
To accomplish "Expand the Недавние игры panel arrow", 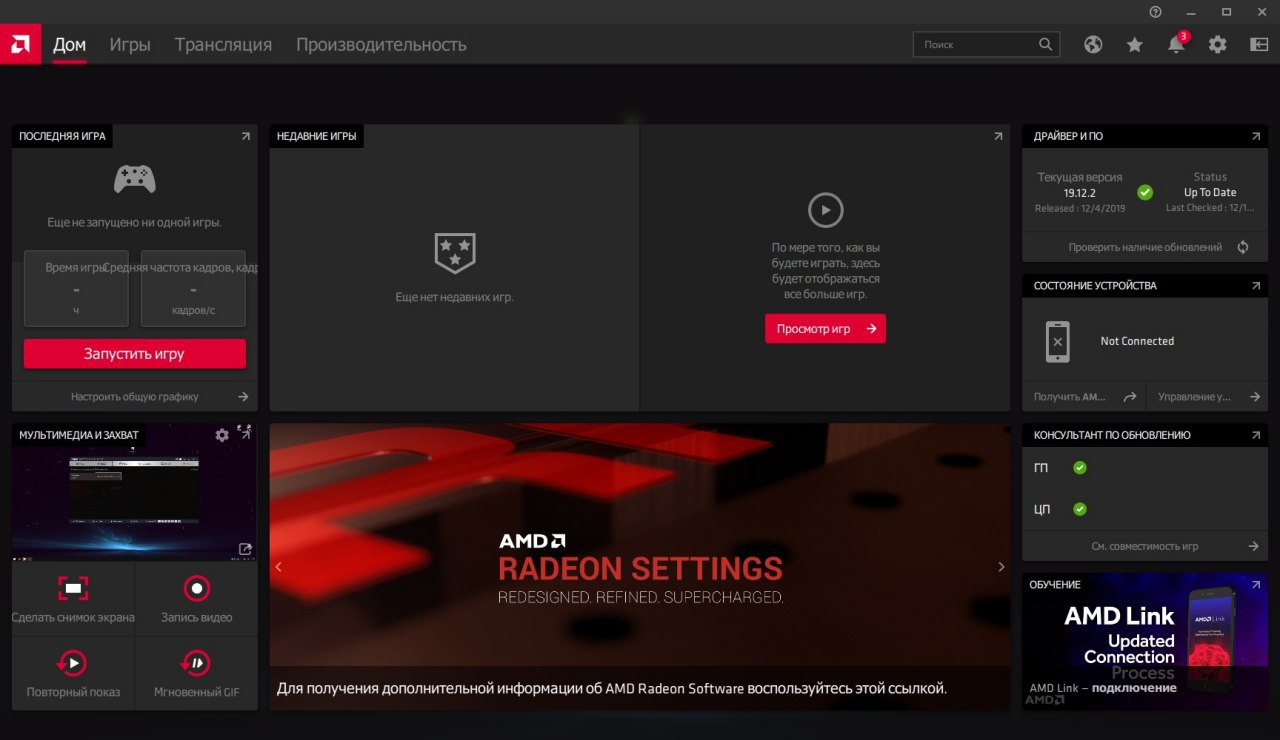I will (997, 136).
